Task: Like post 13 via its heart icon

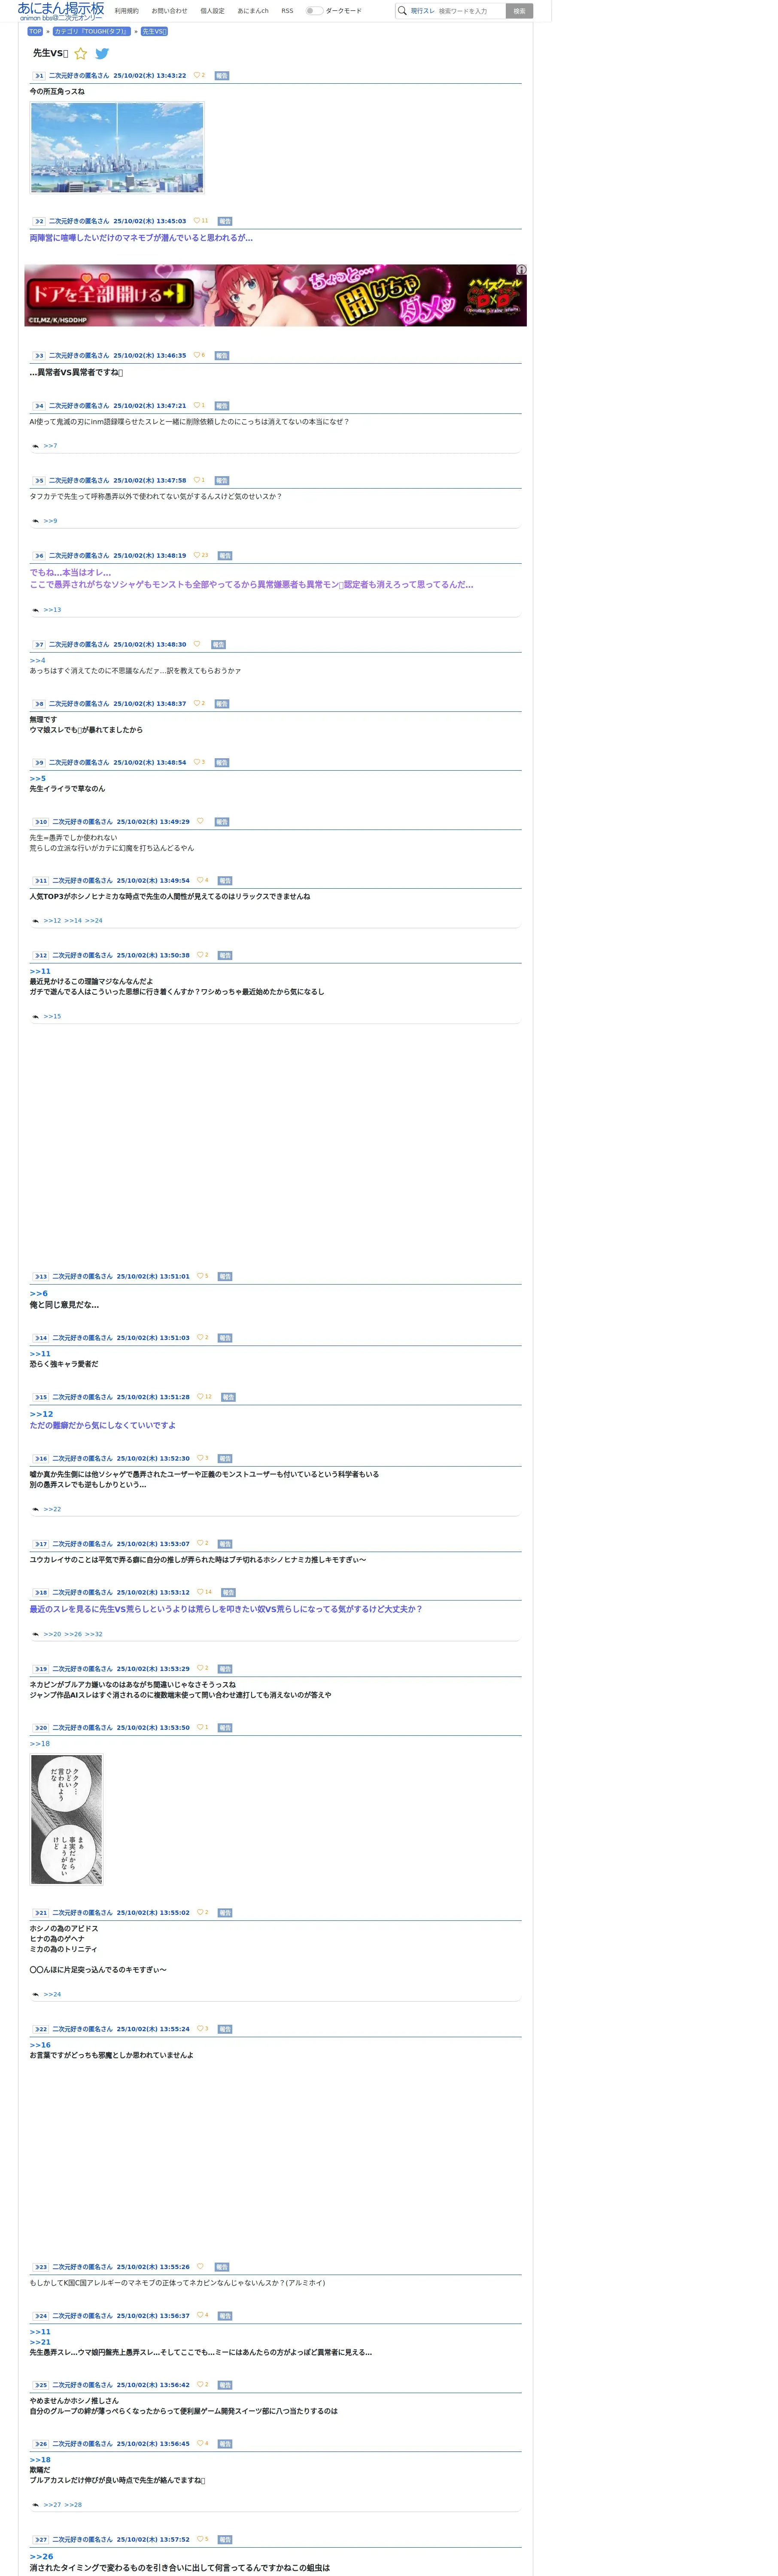Action: 200,1276
